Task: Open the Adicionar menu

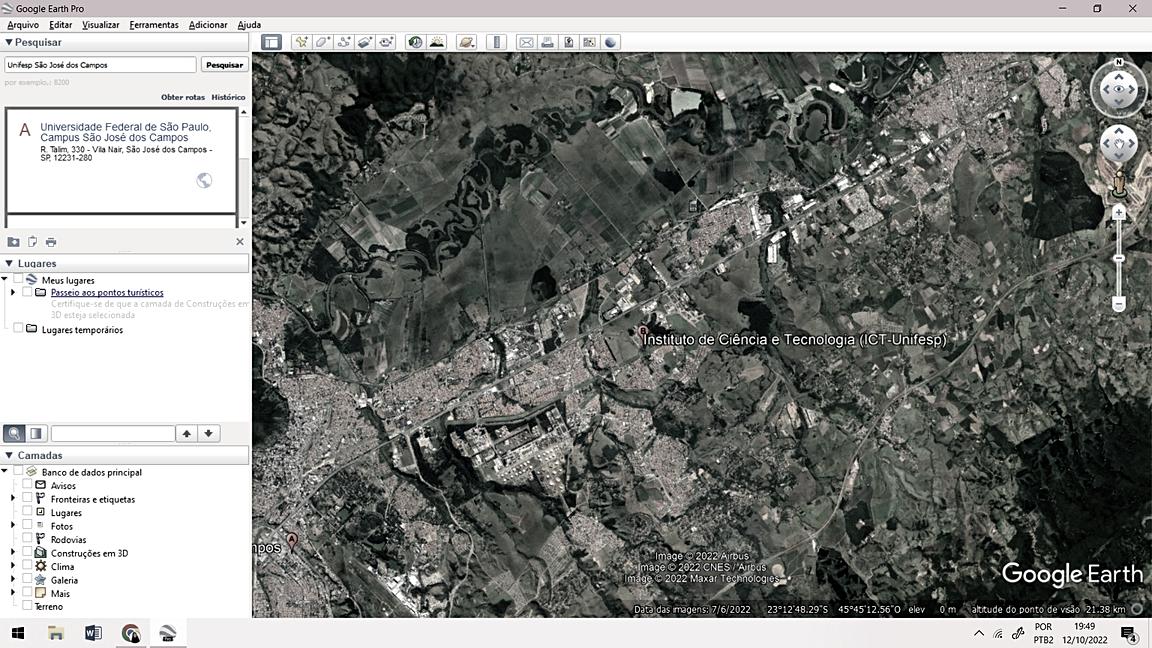Action: click(x=208, y=25)
